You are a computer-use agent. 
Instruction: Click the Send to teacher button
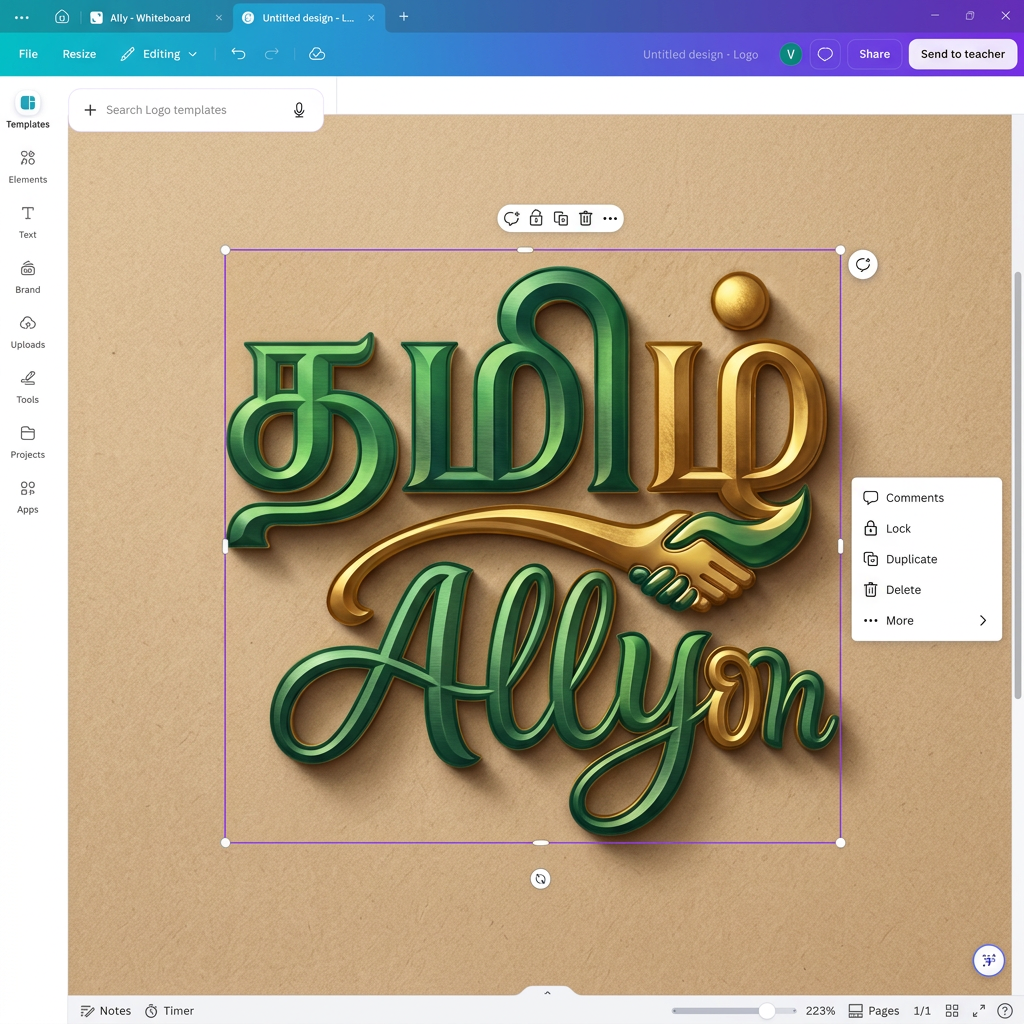pyautogui.click(x=963, y=54)
